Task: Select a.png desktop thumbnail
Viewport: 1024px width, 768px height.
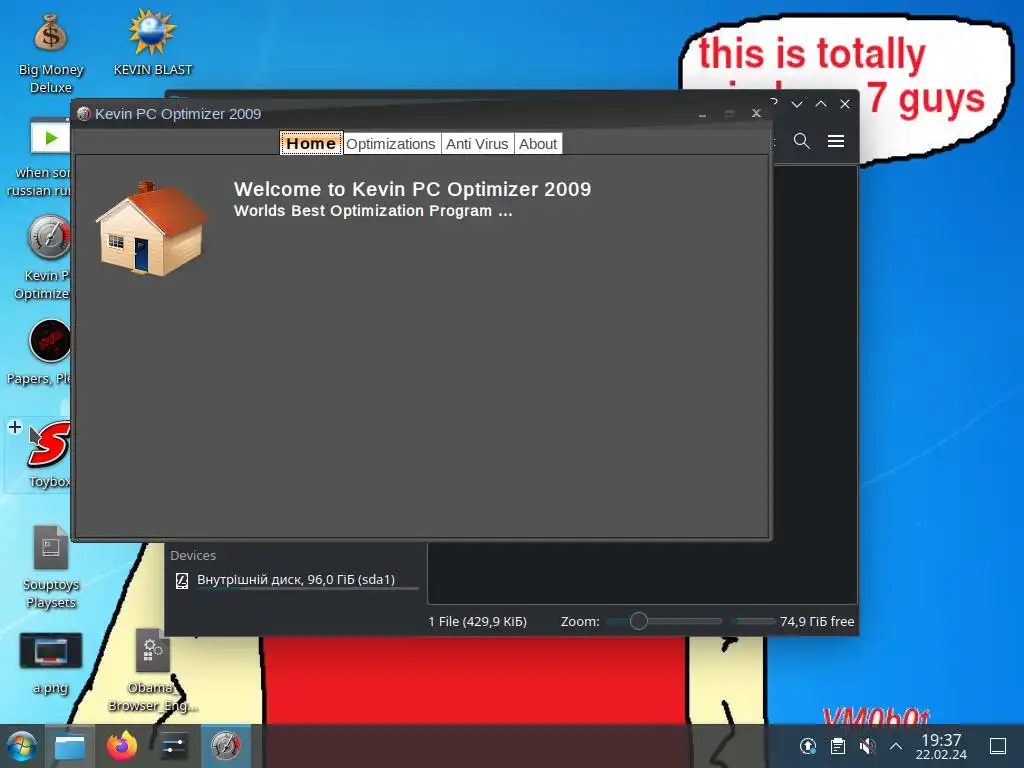Action: [51, 662]
